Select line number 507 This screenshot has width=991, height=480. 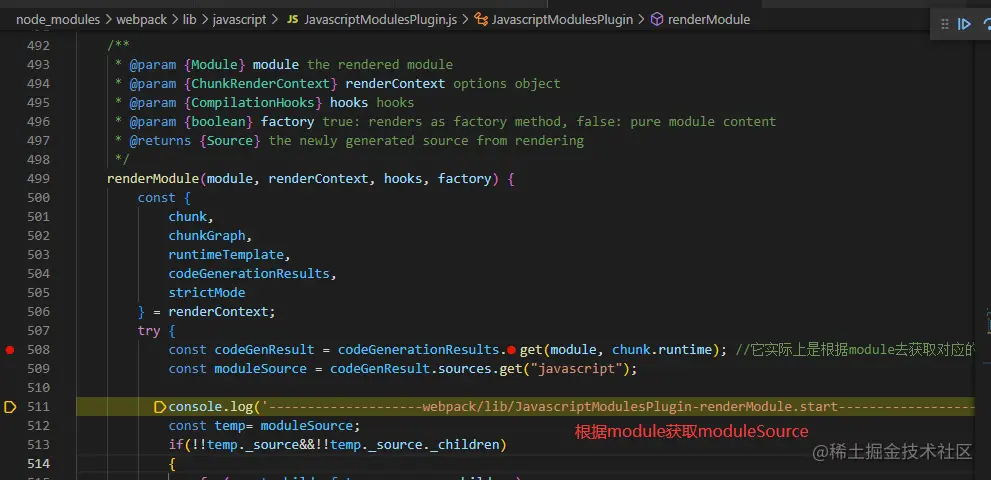[x=39, y=331]
